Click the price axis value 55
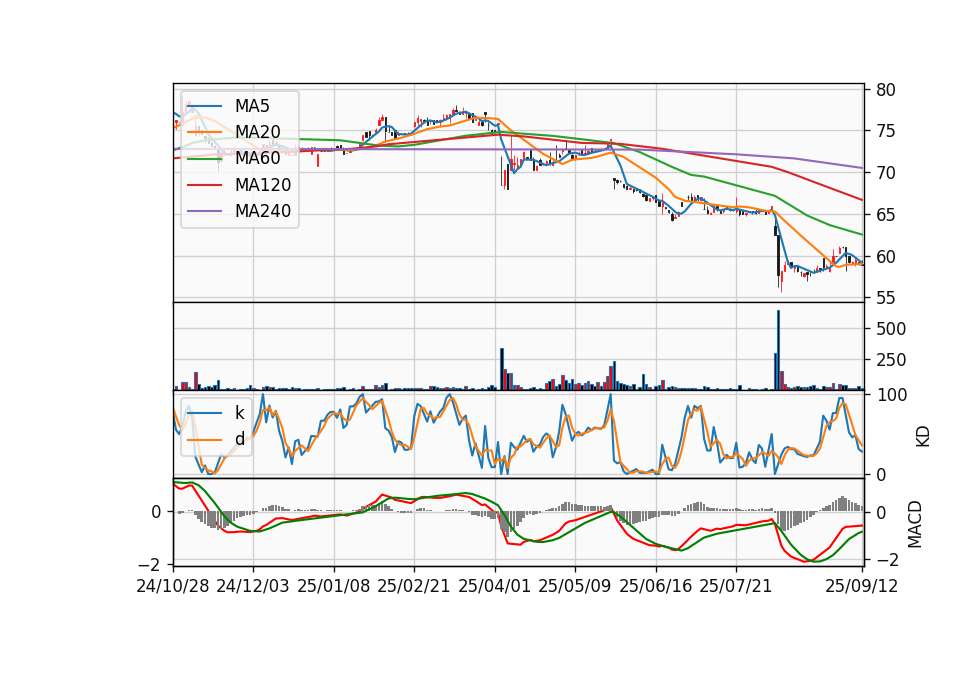The width and height of the screenshot is (960, 690). tap(886, 299)
